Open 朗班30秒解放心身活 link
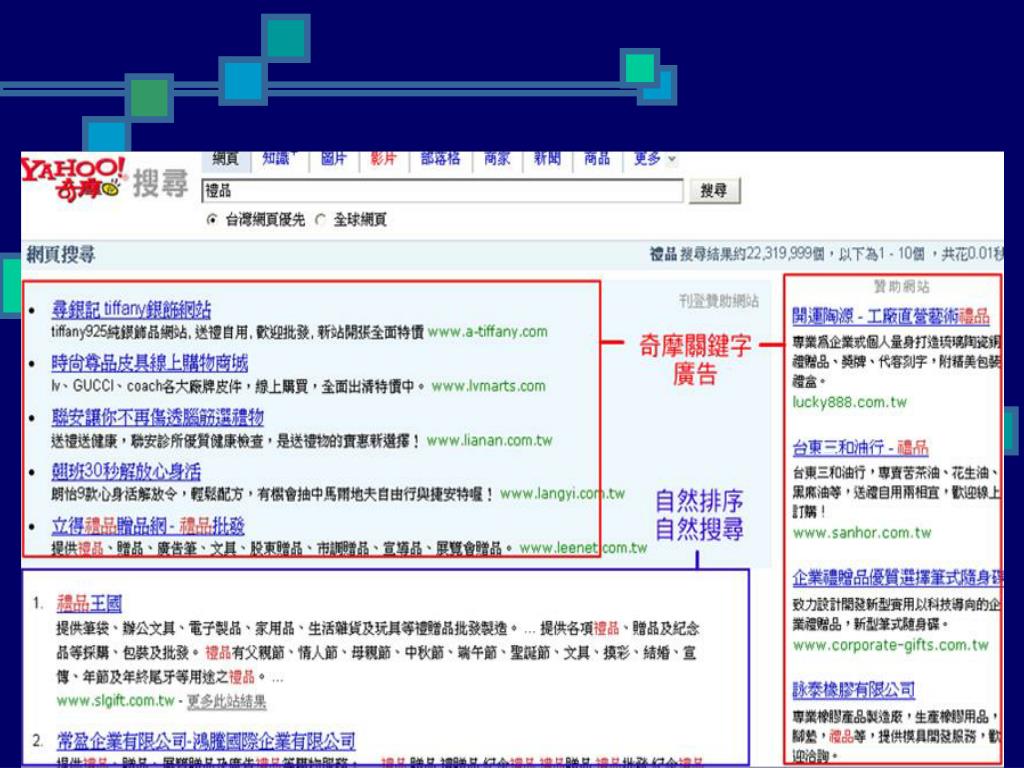The width and height of the screenshot is (1024, 768). pyautogui.click(x=126, y=472)
